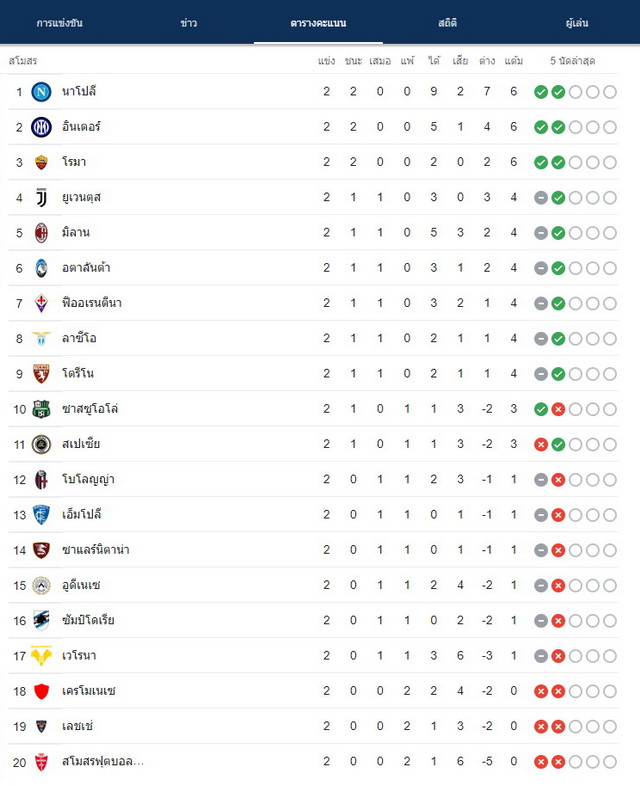Open team link อตาลันต้า
This screenshot has width=640, height=786.
[86, 267]
